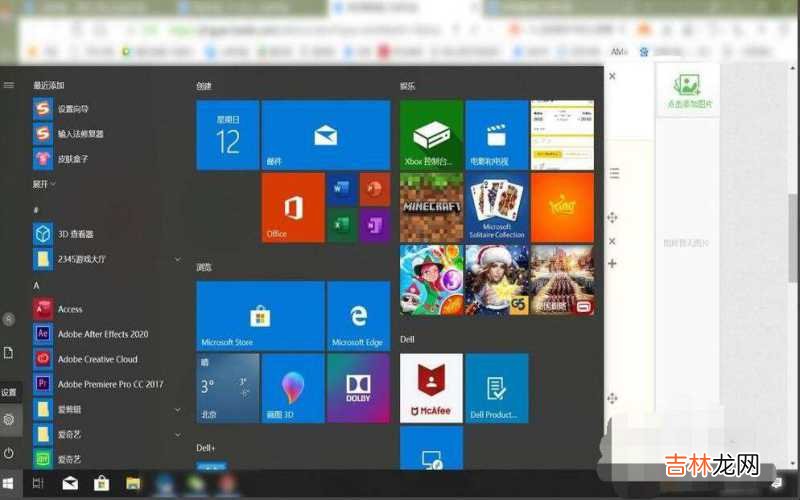Screen dimensions: 800x500
Task: Launch McAfee from Dell group
Action: coord(431,387)
